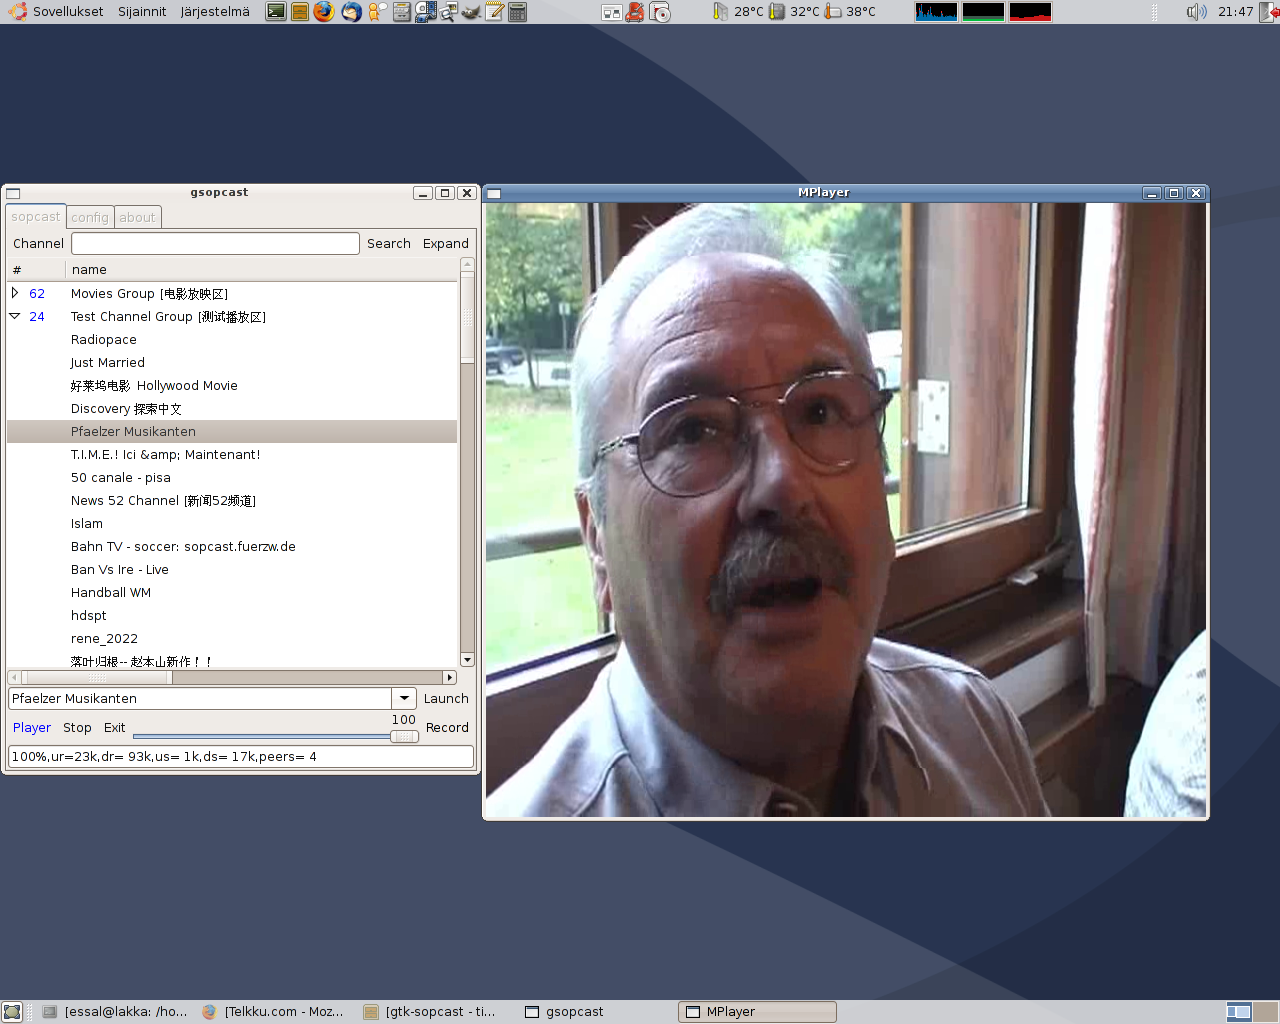Click the 'name' column header
Viewport: 1280px width, 1024px height.
[x=262, y=270]
